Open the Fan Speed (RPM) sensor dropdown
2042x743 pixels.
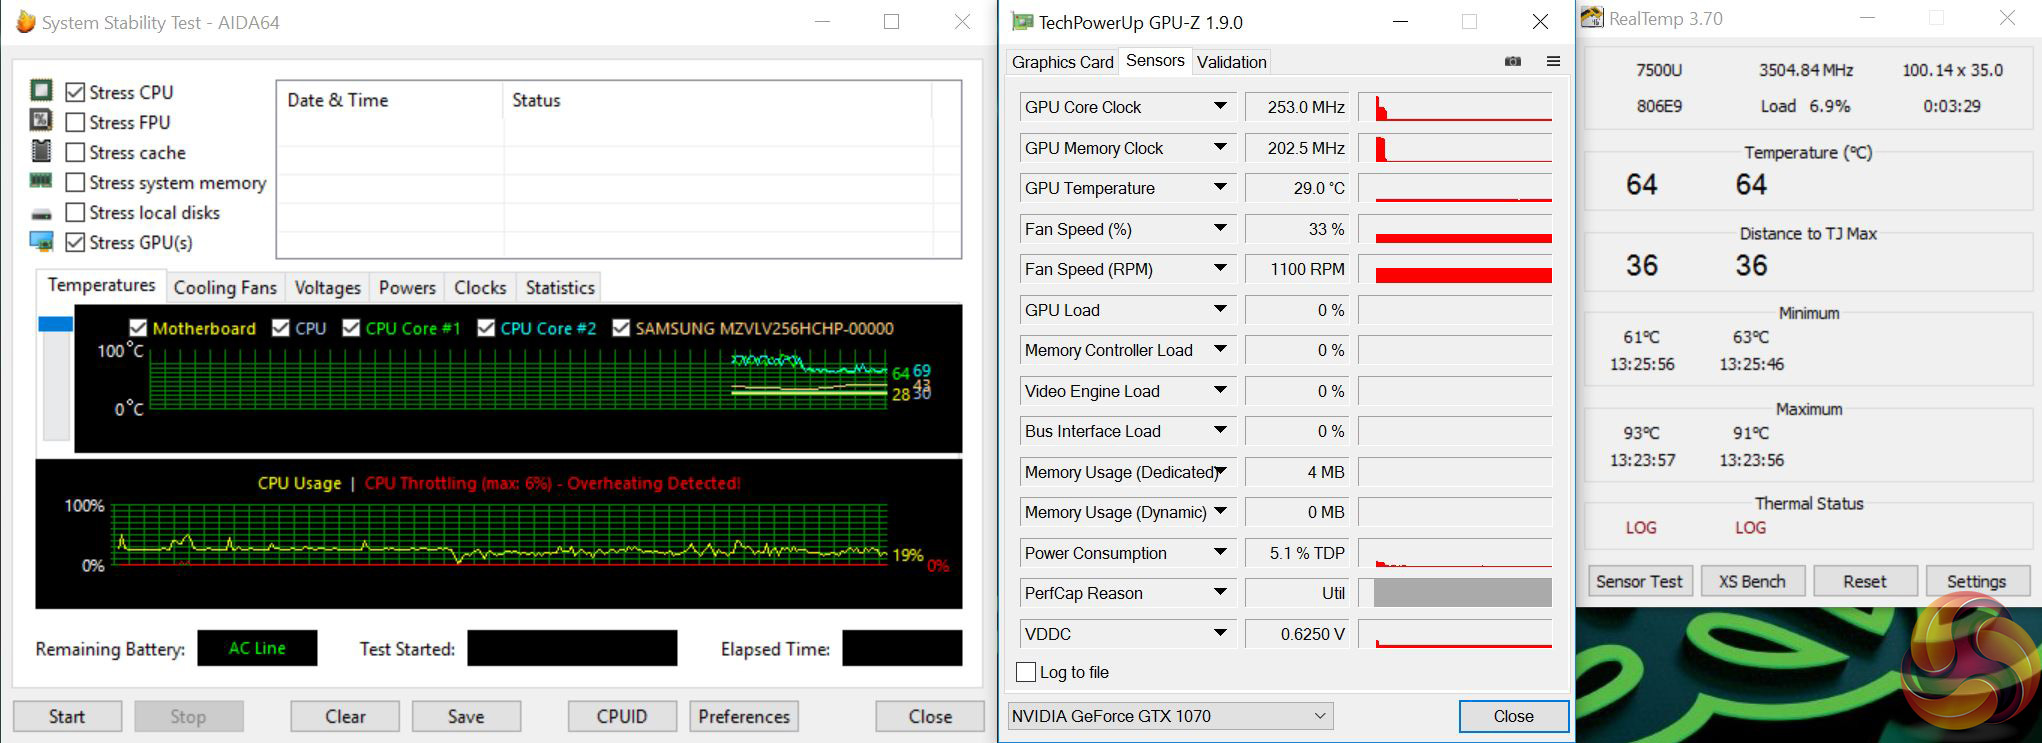[x=1220, y=268]
